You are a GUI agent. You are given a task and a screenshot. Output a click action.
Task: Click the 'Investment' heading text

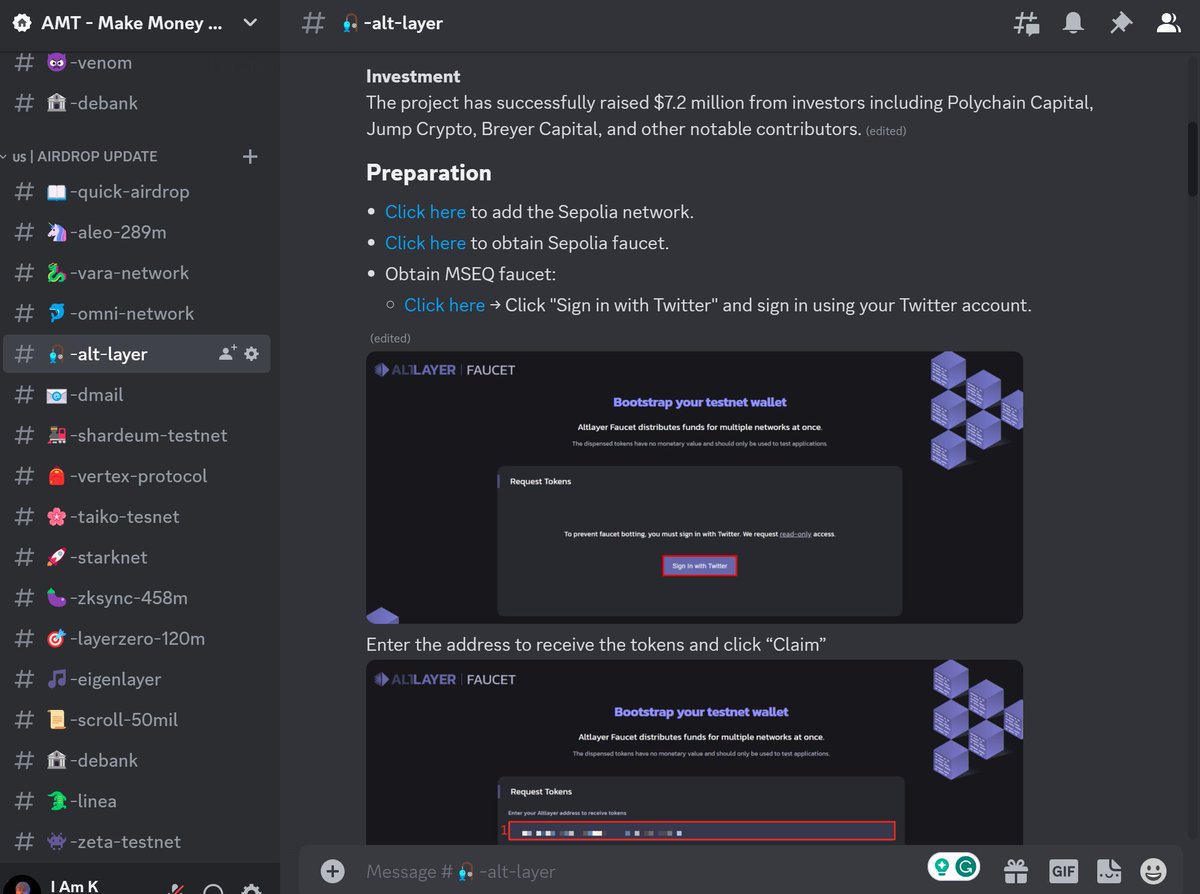click(413, 76)
